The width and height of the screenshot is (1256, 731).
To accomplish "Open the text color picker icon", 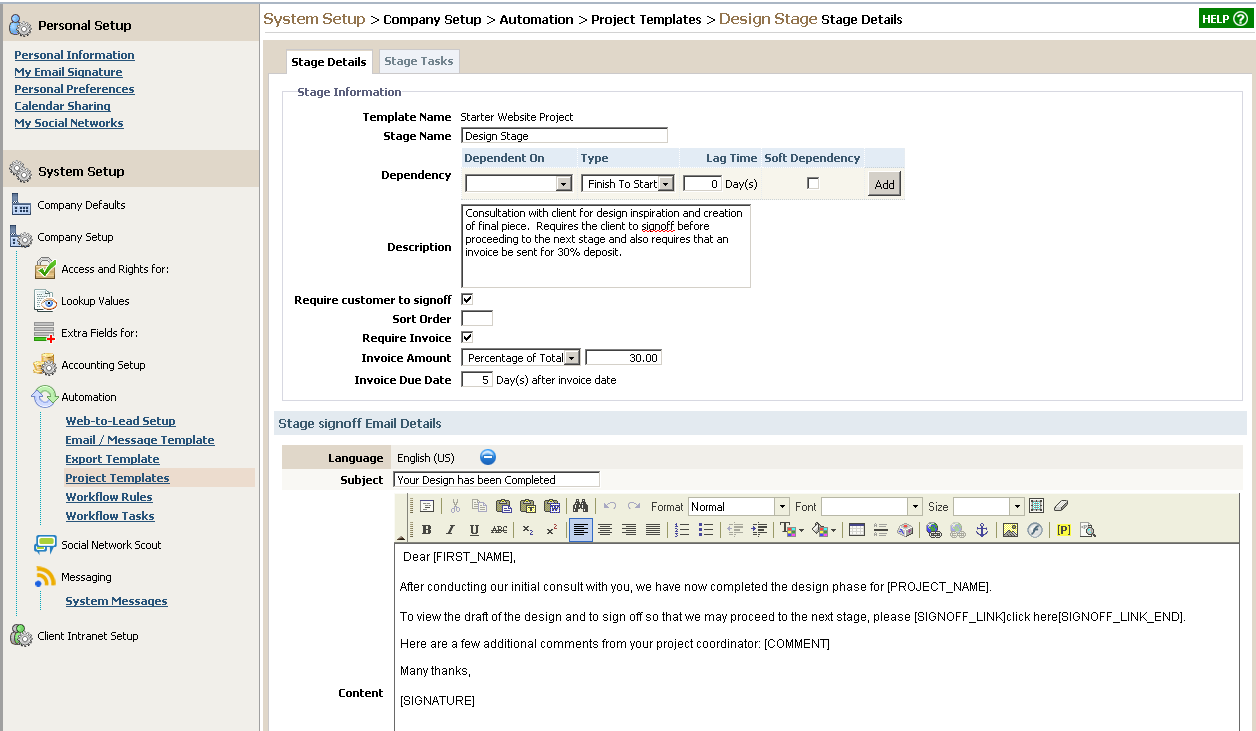I will [787, 529].
